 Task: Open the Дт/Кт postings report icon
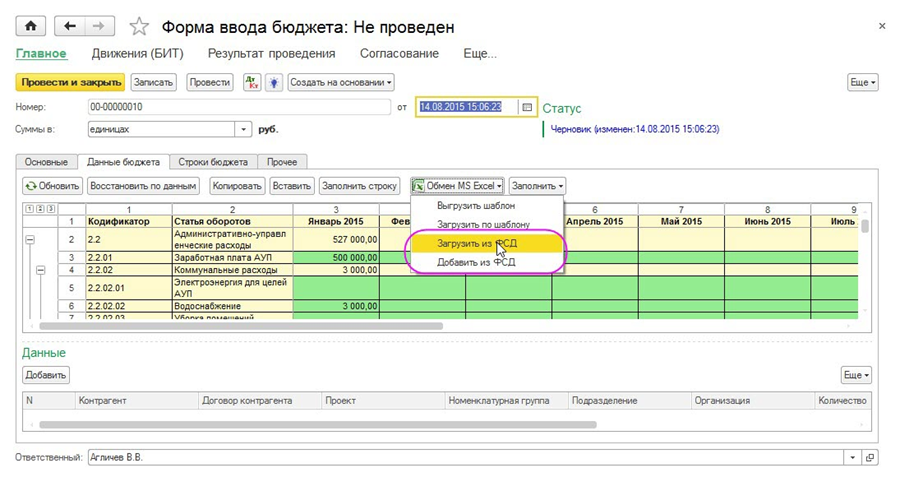pyautogui.click(x=251, y=82)
